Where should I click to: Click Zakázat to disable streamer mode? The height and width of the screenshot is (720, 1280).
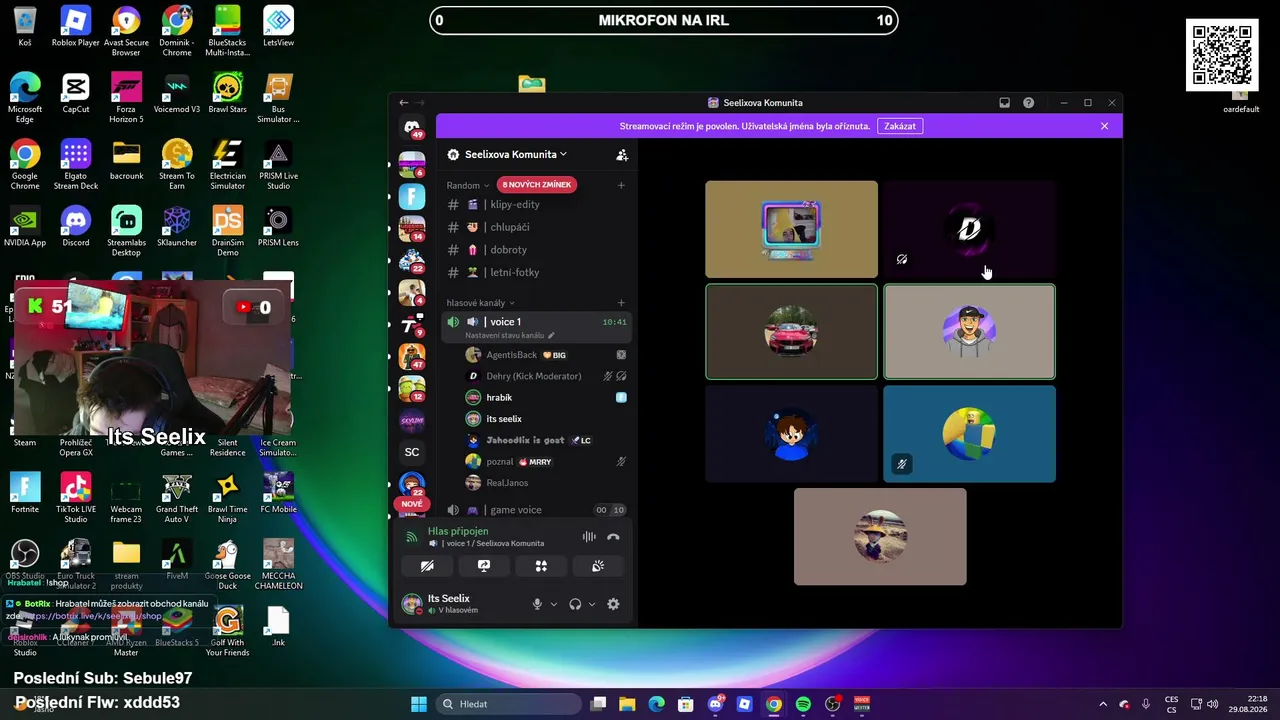tap(900, 126)
